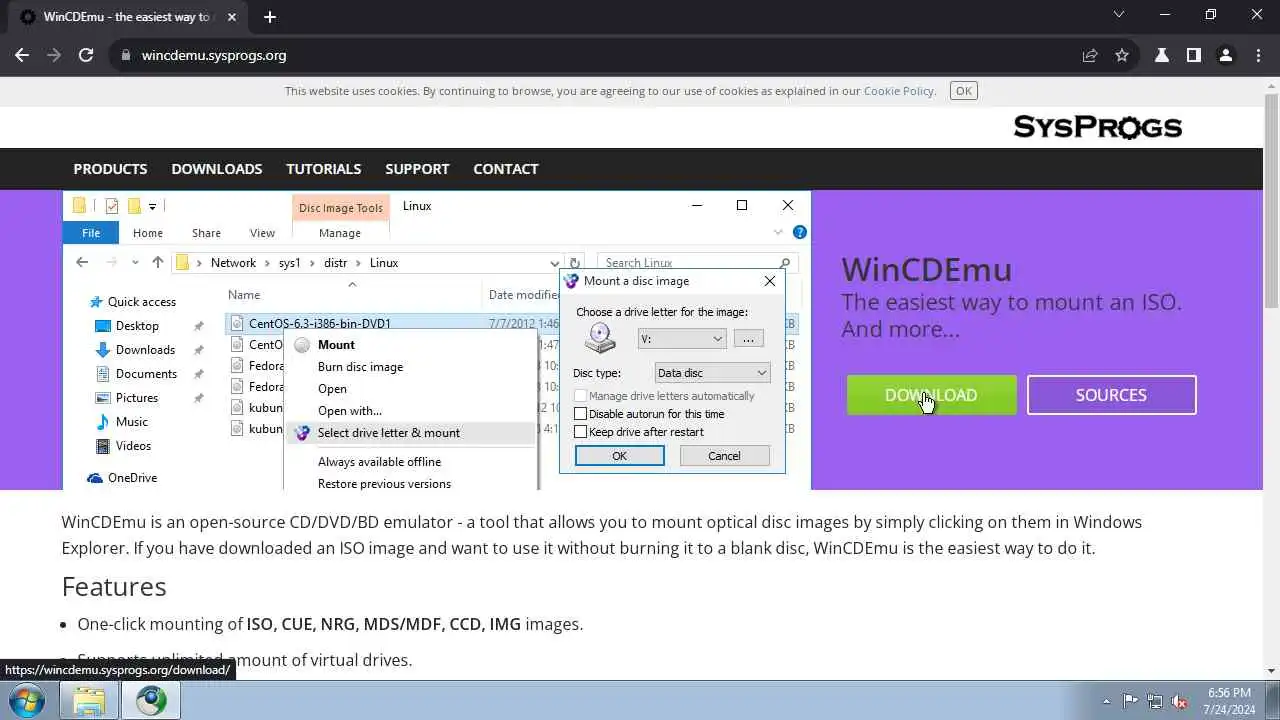Image resolution: width=1280 pixels, height=720 pixels.
Task: Tick Disable autorun for this time checkbox
Action: click(581, 414)
